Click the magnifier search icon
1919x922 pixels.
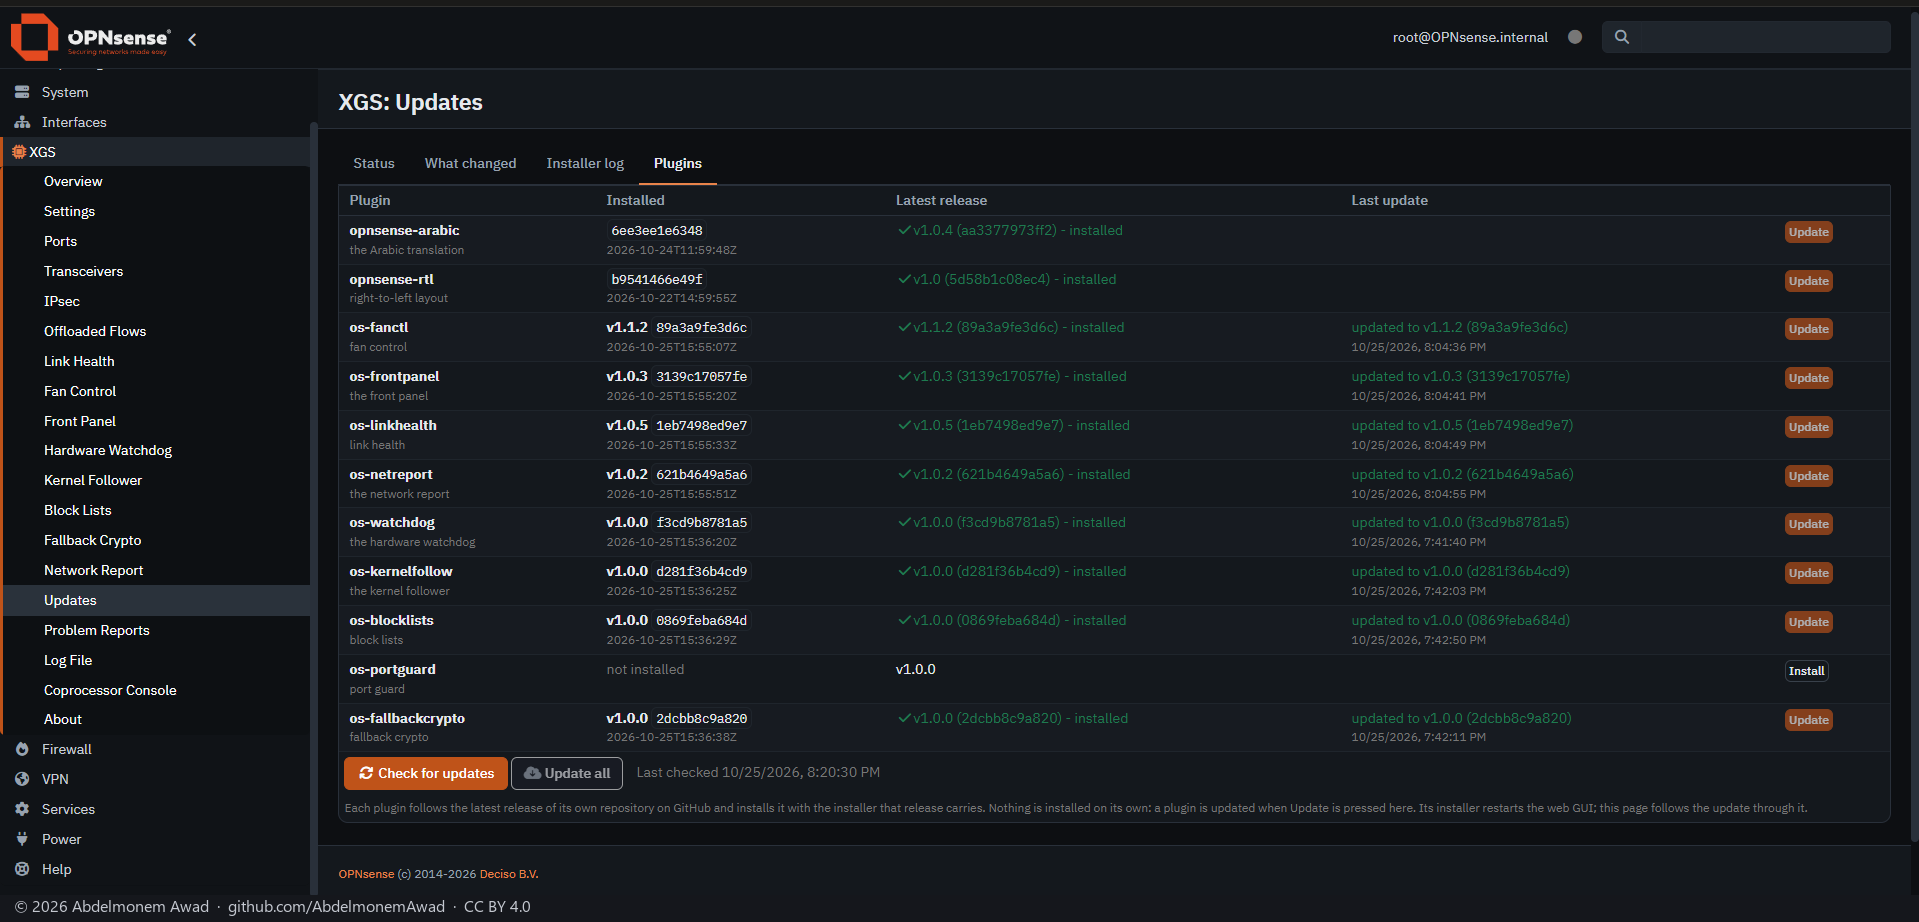[x=1622, y=37]
